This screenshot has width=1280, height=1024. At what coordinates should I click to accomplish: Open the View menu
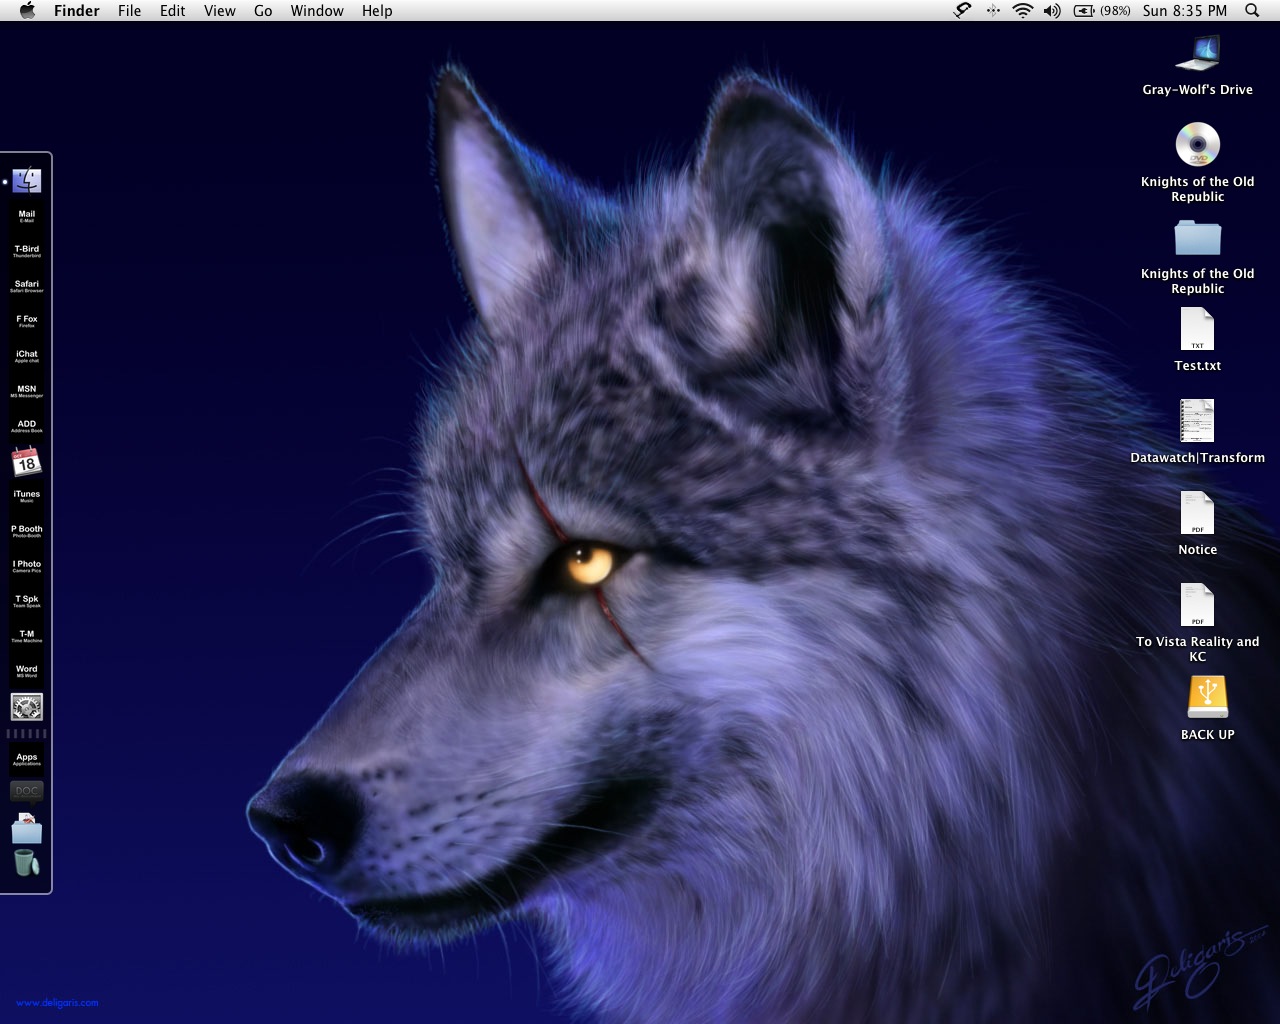coord(220,11)
